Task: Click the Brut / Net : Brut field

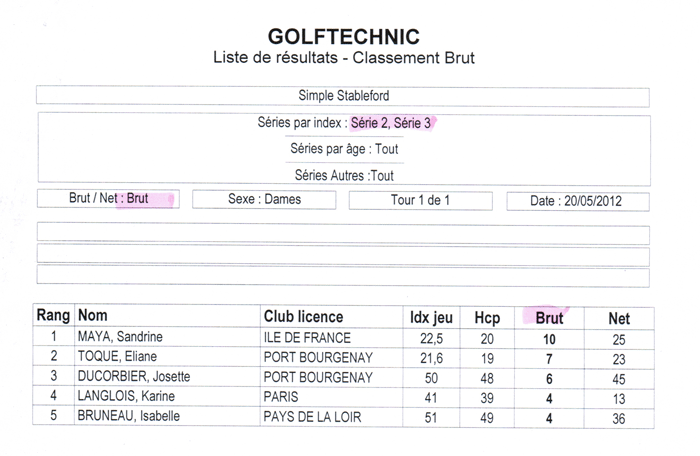Action: coord(108,198)
